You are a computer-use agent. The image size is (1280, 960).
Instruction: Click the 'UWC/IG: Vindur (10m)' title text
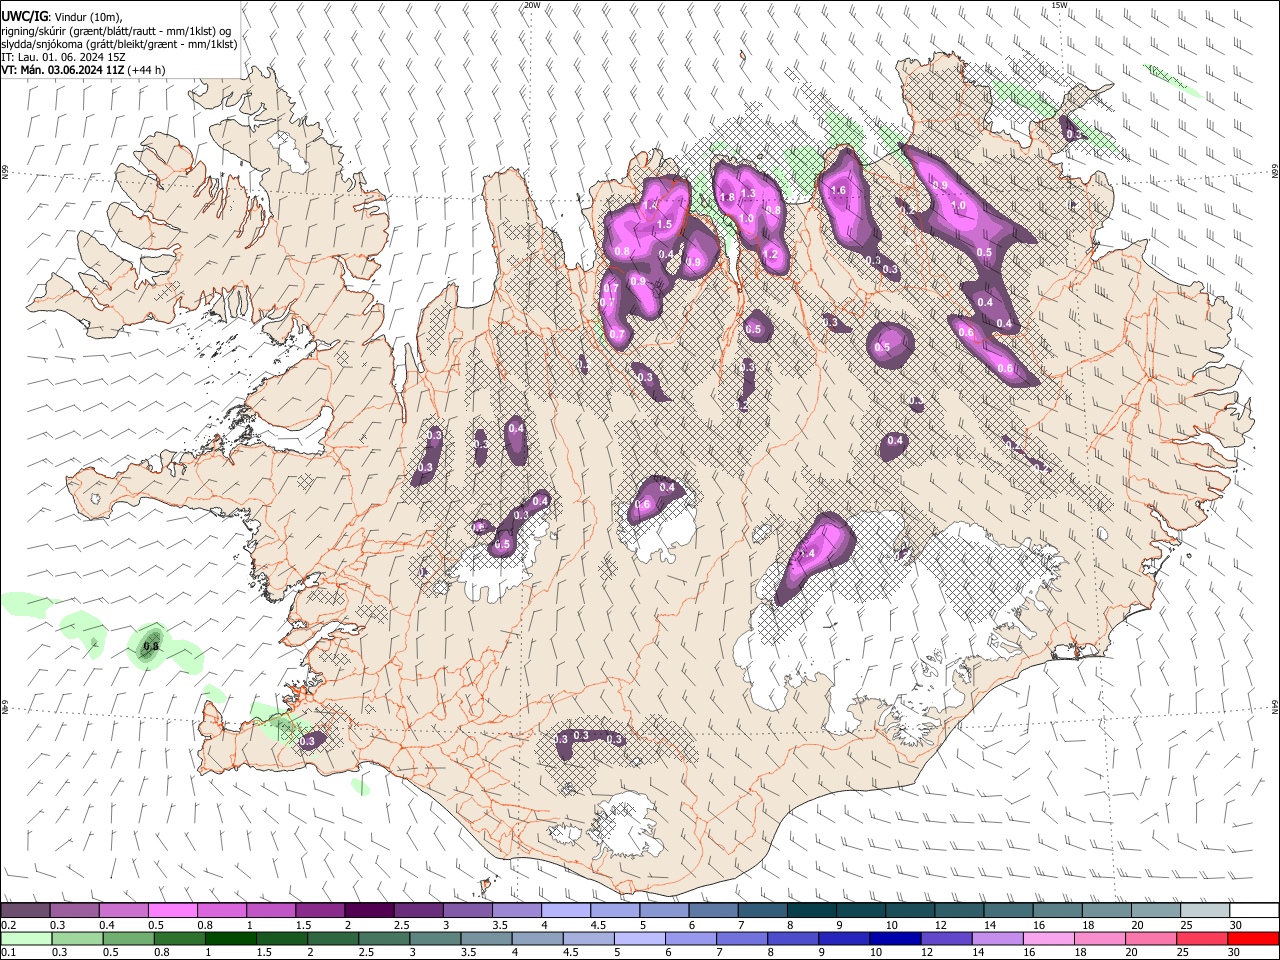62,17
